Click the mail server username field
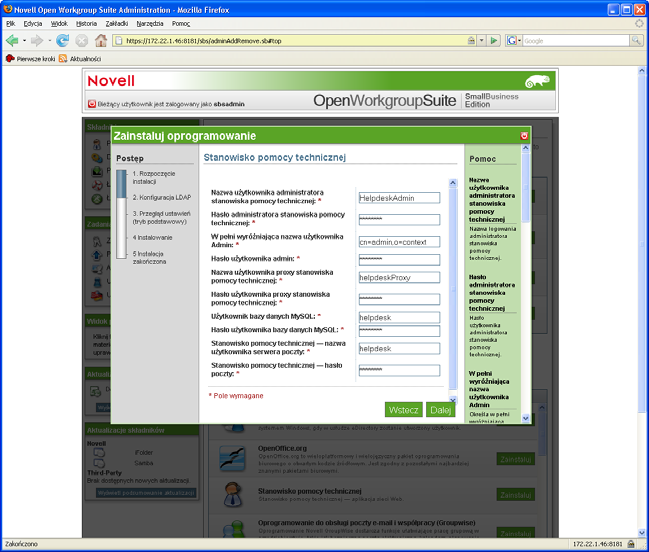 [x=399, y=348]
